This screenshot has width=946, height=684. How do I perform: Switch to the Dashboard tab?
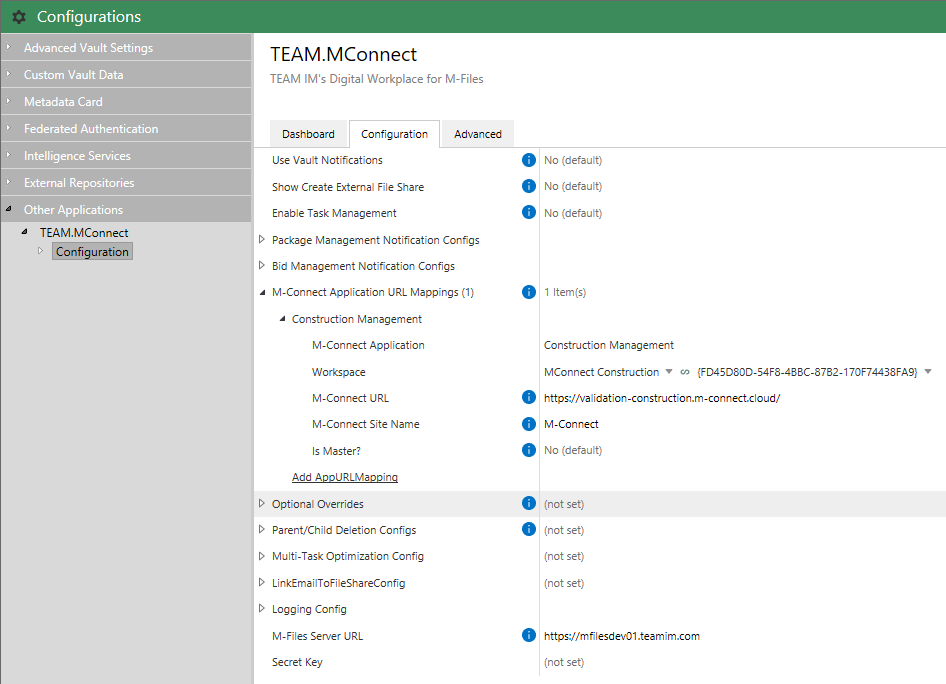[308, 134]
